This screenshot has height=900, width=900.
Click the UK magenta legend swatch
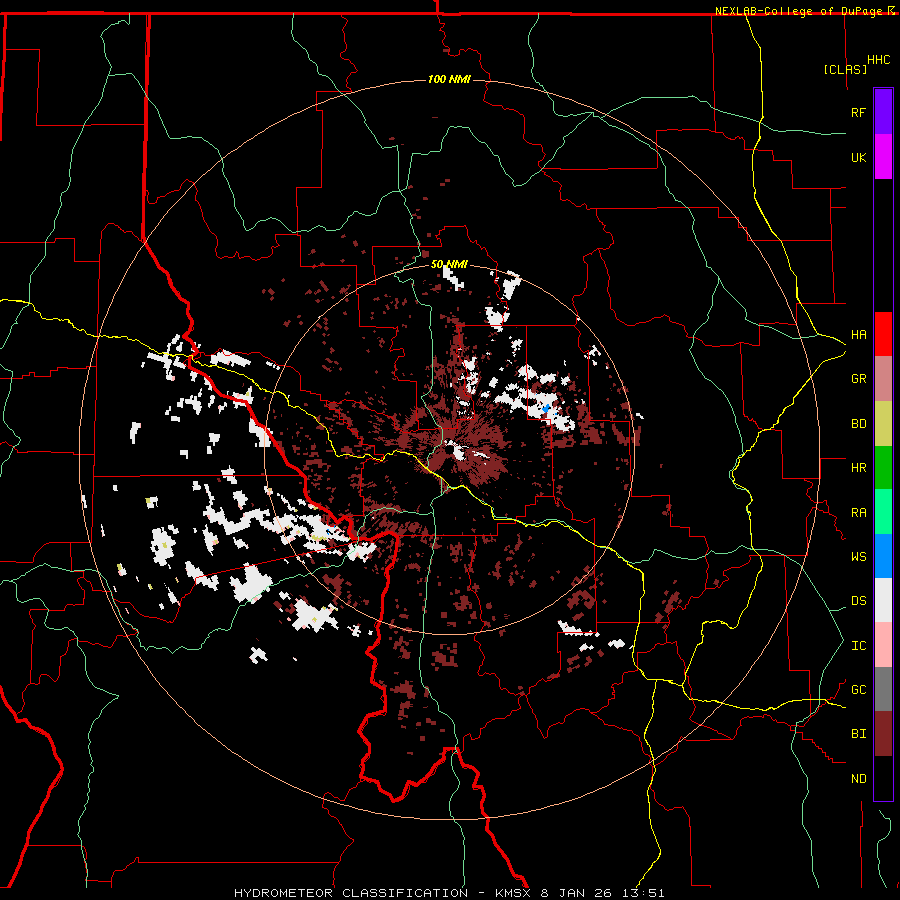[883, 157]
